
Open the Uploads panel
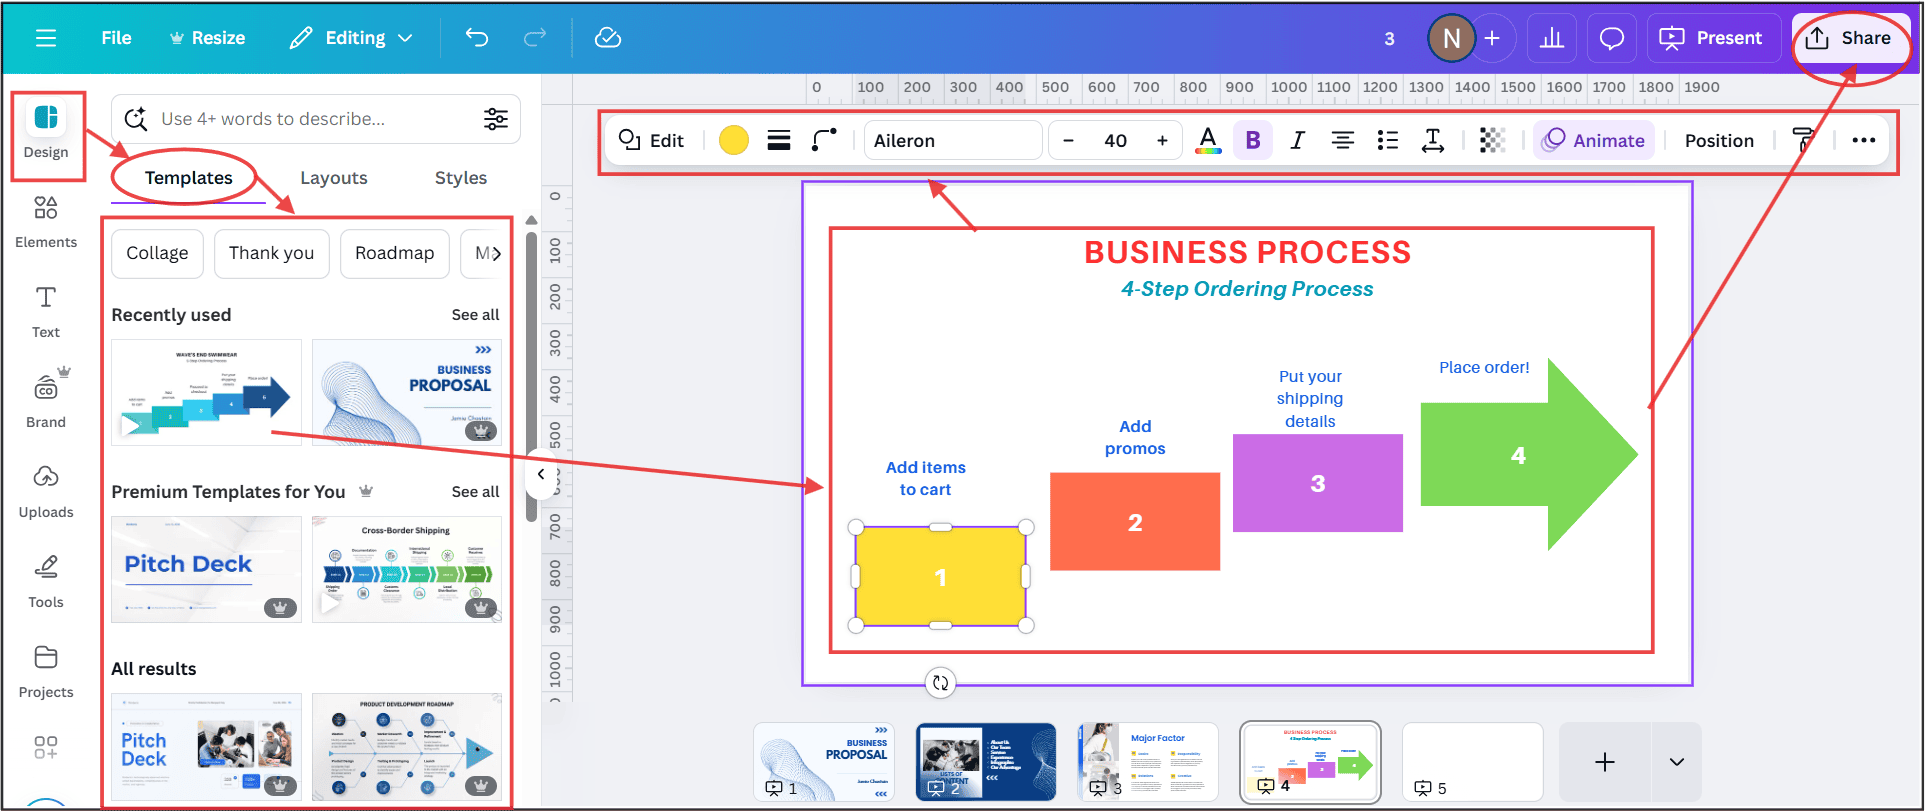(x=46, y=491)
